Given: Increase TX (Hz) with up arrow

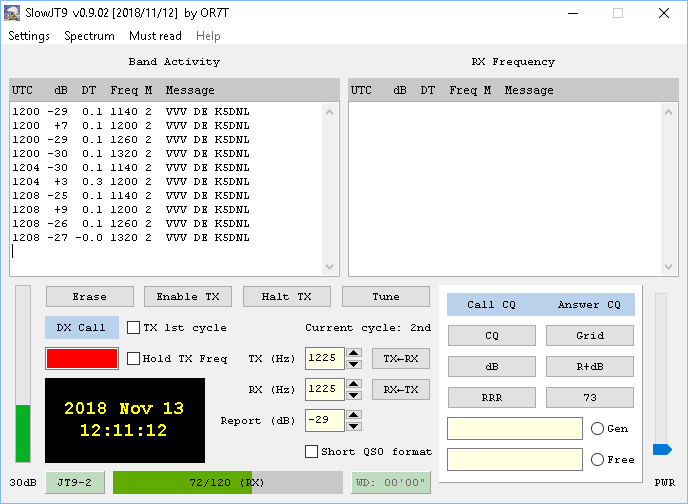Looking at the screenshot, I should tap(354, 353).
